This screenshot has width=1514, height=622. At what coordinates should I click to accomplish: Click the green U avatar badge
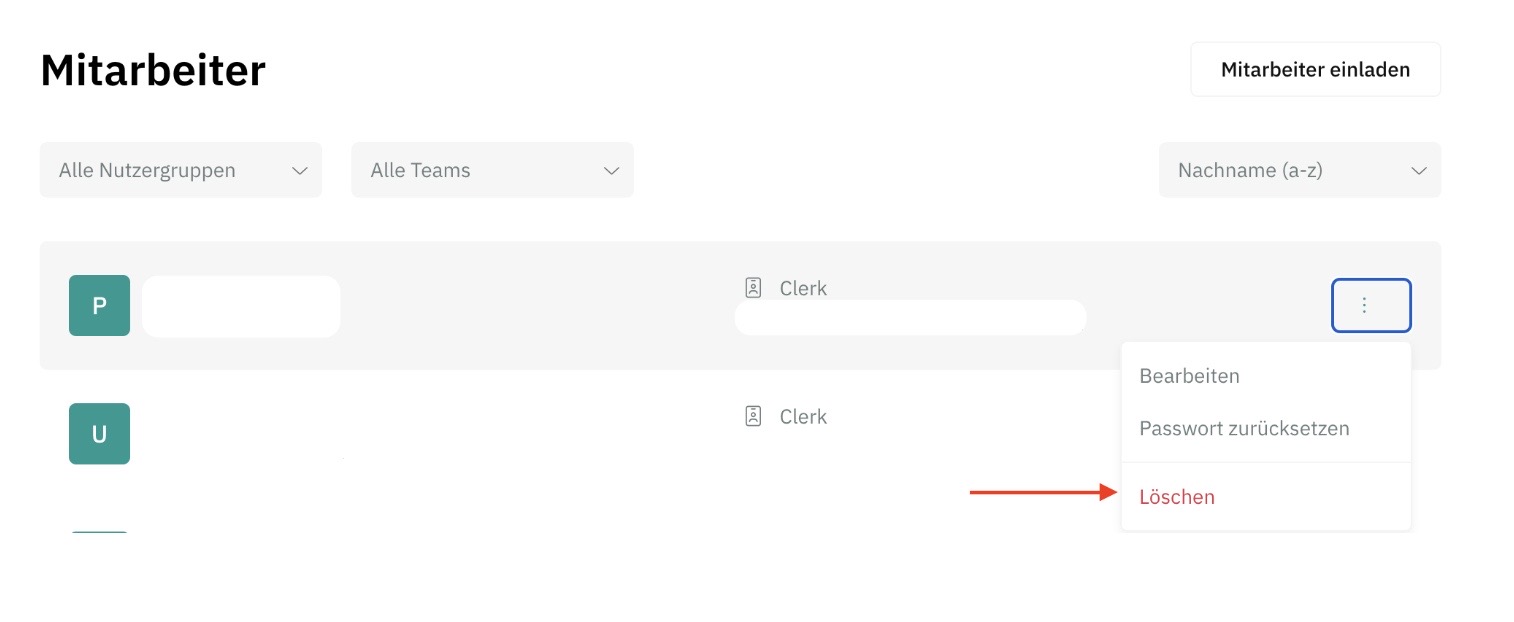(x=99, y=433)
